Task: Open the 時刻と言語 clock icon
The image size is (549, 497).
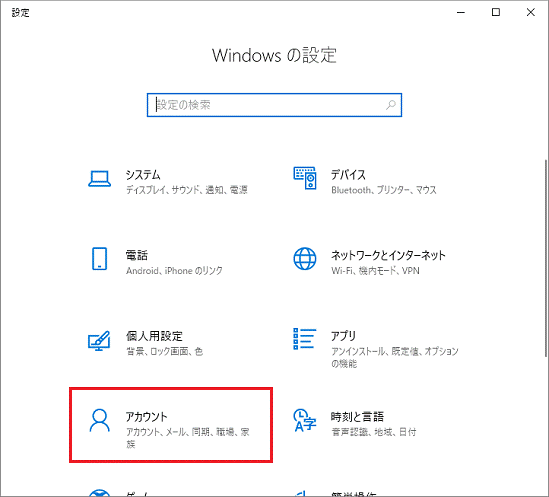Action: [x=305, y=420]
